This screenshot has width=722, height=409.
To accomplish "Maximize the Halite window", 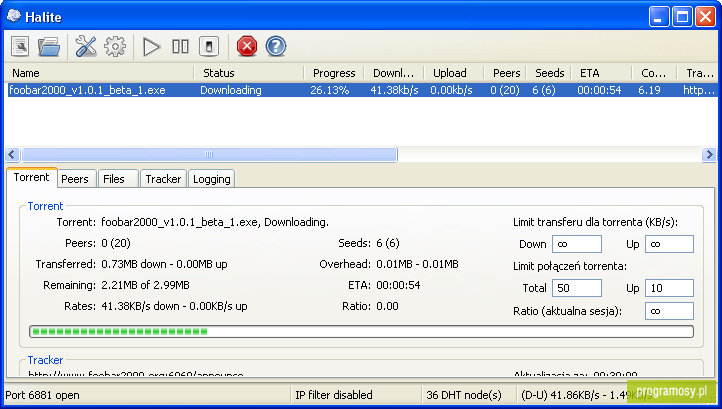I will click(x=682, y=17).
